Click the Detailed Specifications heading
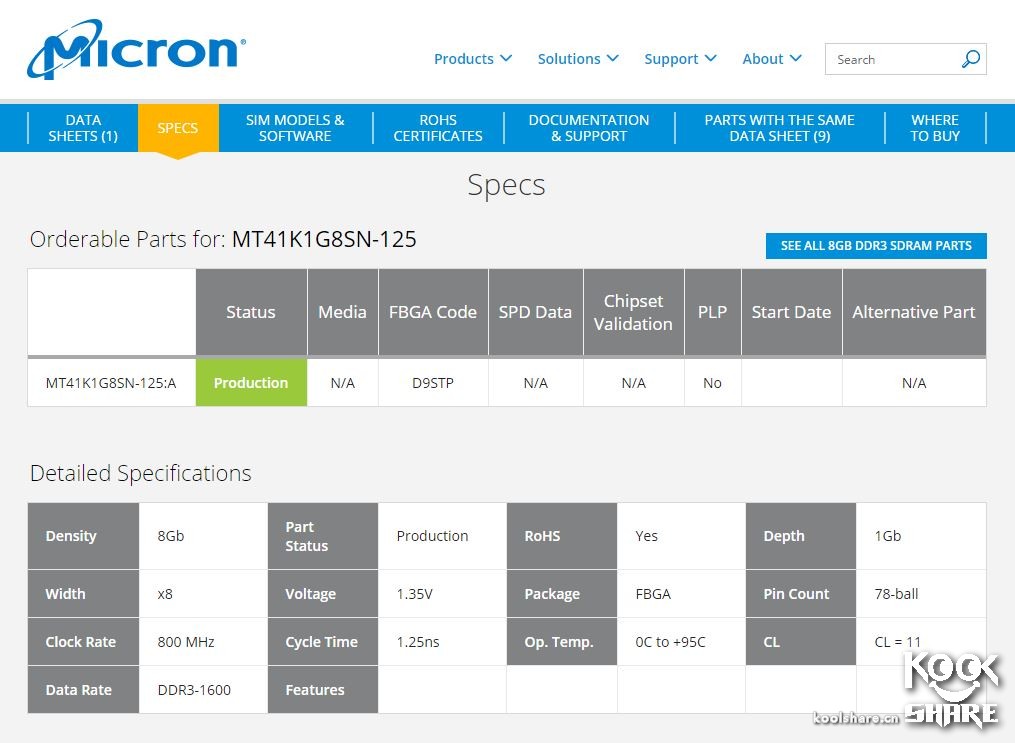Image resolution: width=1015 pixels, height=743 pixels. 140,473
